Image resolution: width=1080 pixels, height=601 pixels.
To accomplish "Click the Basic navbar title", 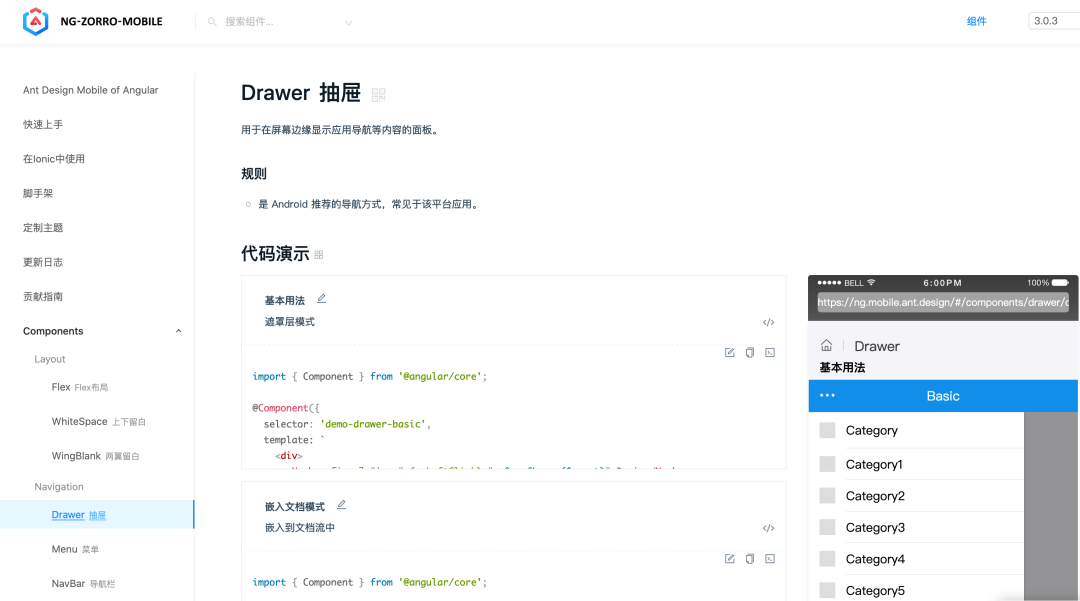I will (943, 396).
